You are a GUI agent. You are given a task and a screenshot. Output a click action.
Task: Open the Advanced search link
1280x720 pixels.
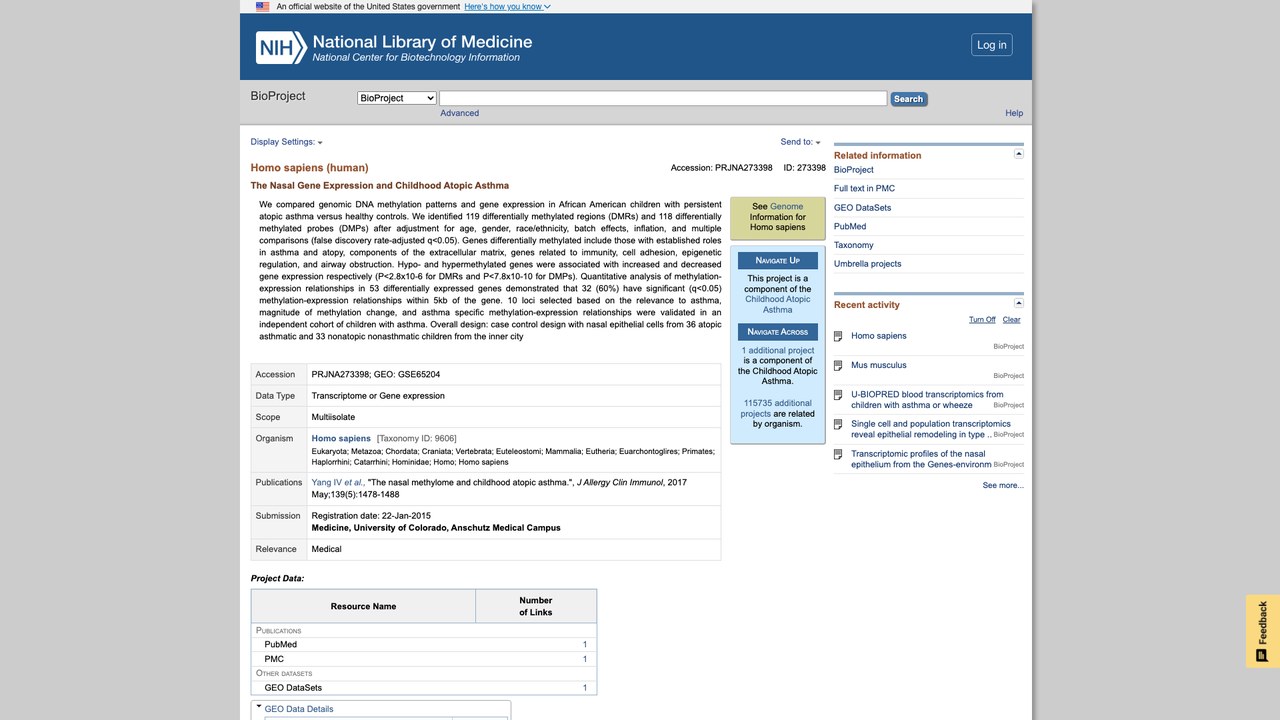(x=460, y=113)
